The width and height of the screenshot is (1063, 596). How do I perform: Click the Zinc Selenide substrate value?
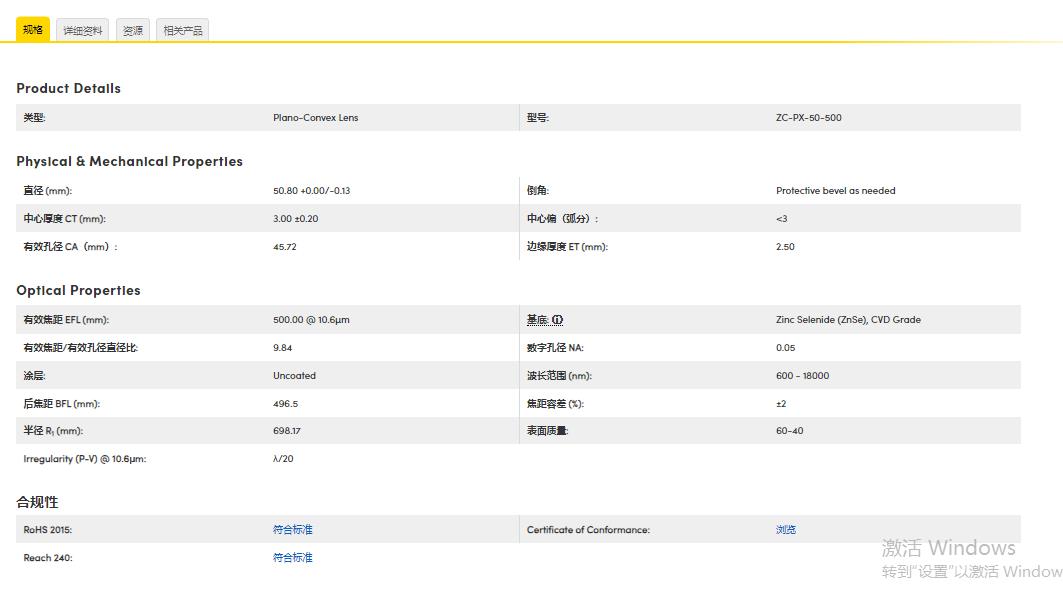tap(847, 319)
